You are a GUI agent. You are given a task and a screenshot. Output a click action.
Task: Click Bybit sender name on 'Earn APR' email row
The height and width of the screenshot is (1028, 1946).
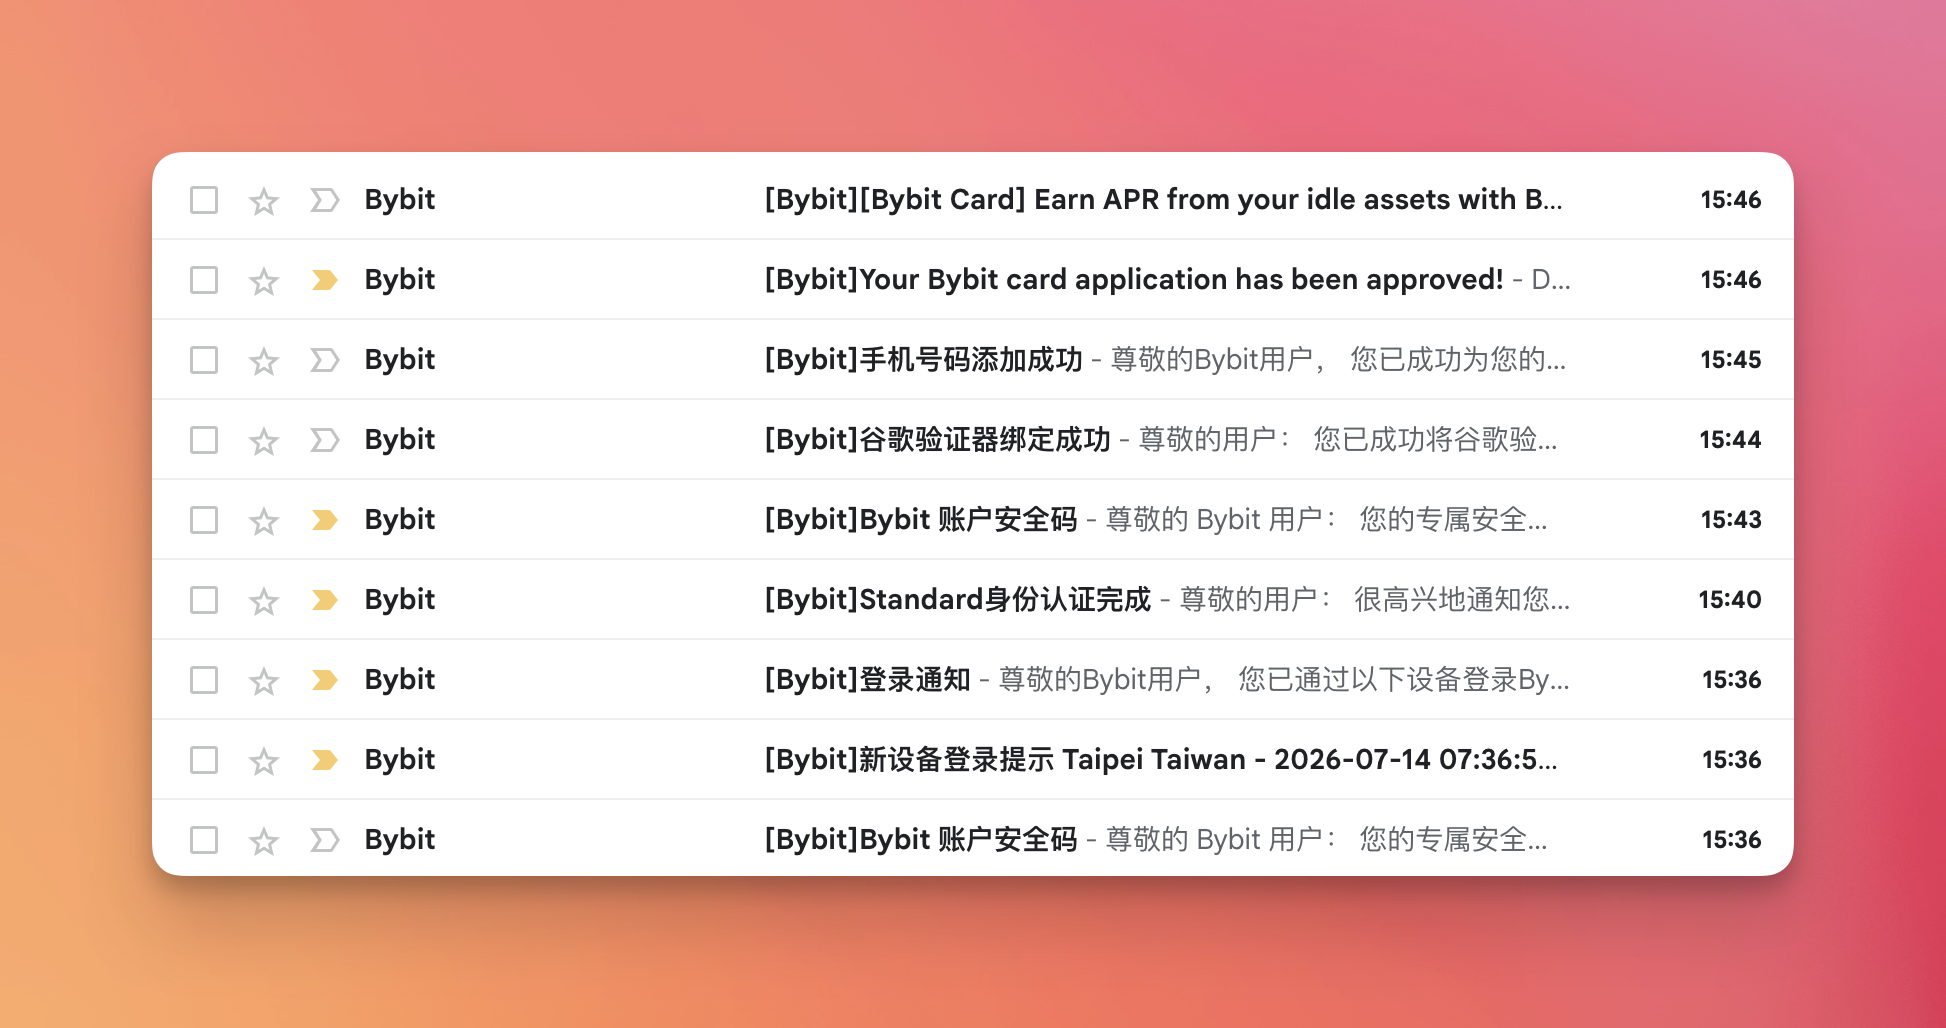pos(400,200)
